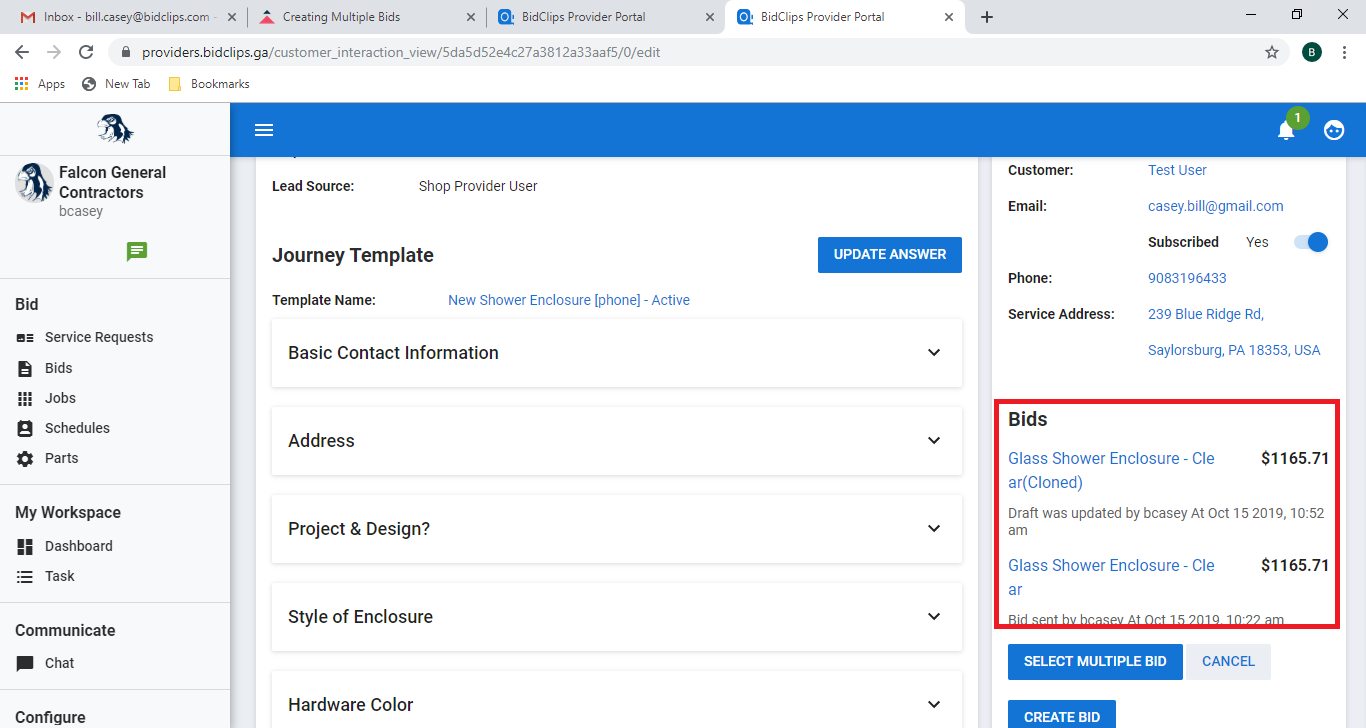The width and height of the screenshot is (1366, 728).
Task: Open New Shower Enclosure [phone] template link
Action: pos(569,300)
